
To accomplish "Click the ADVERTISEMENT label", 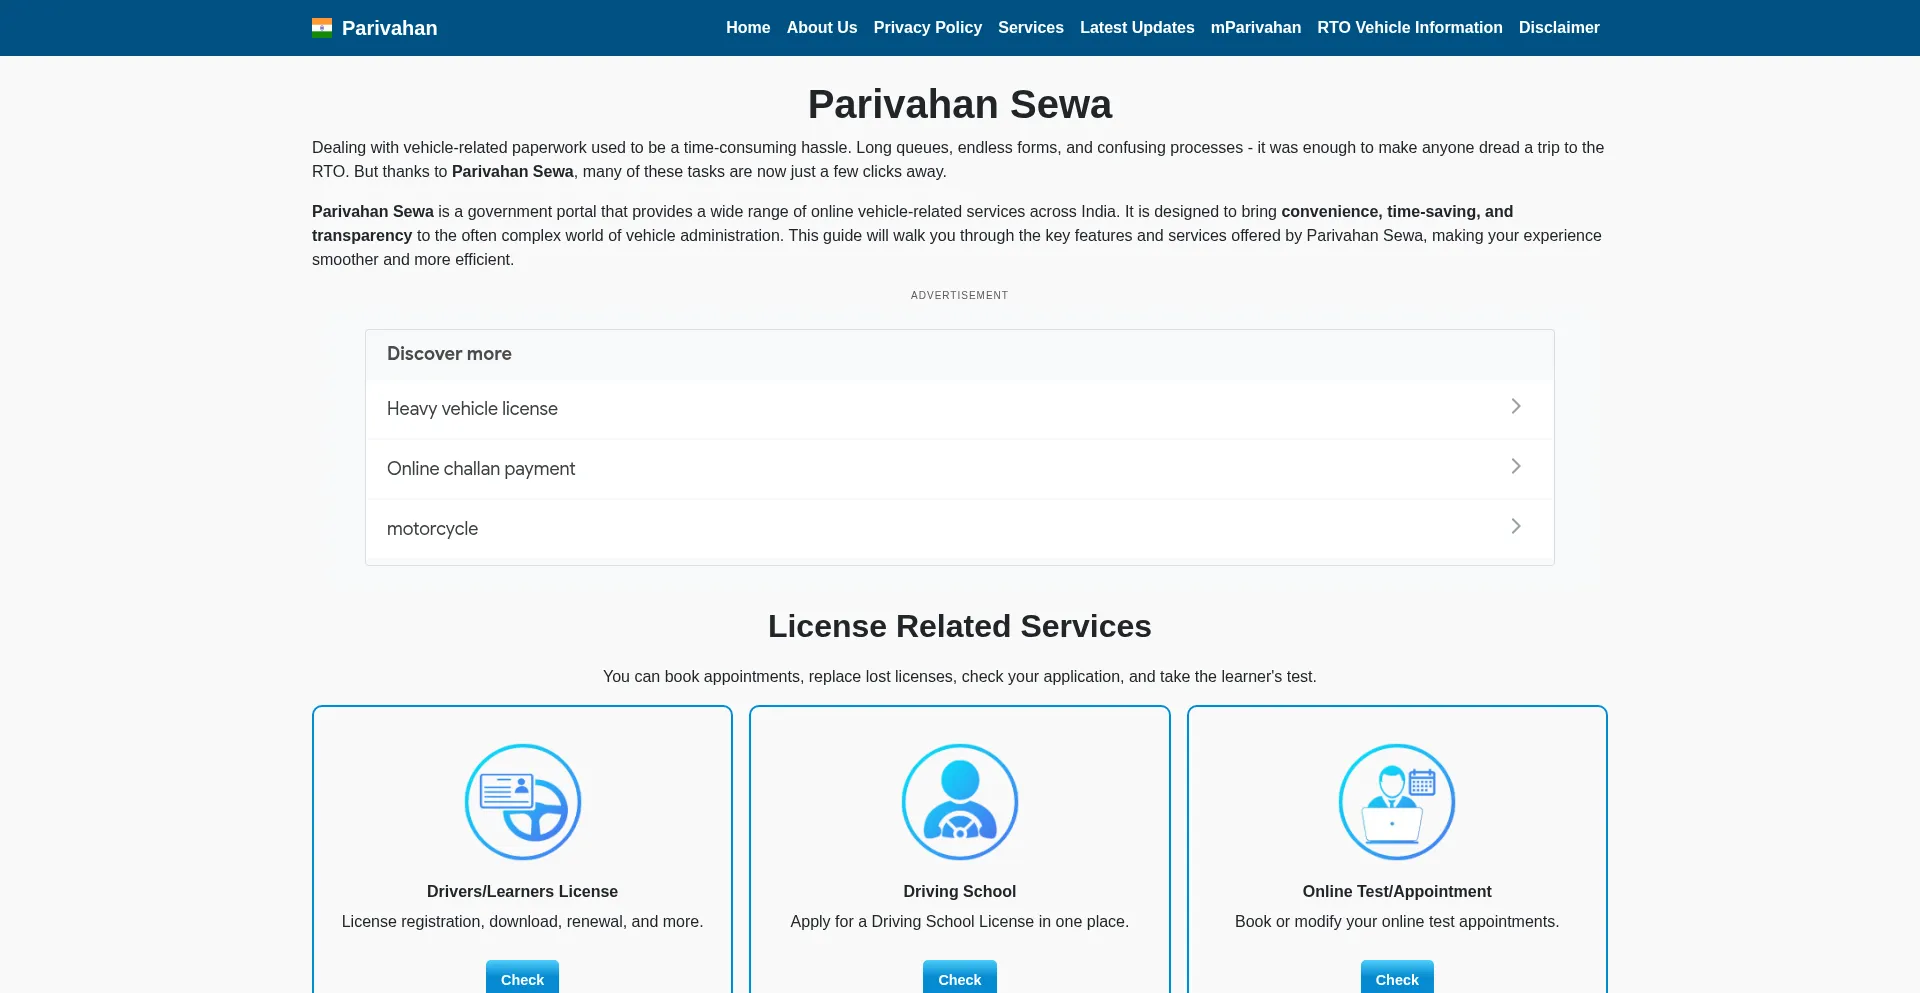I will coord(960,295).
